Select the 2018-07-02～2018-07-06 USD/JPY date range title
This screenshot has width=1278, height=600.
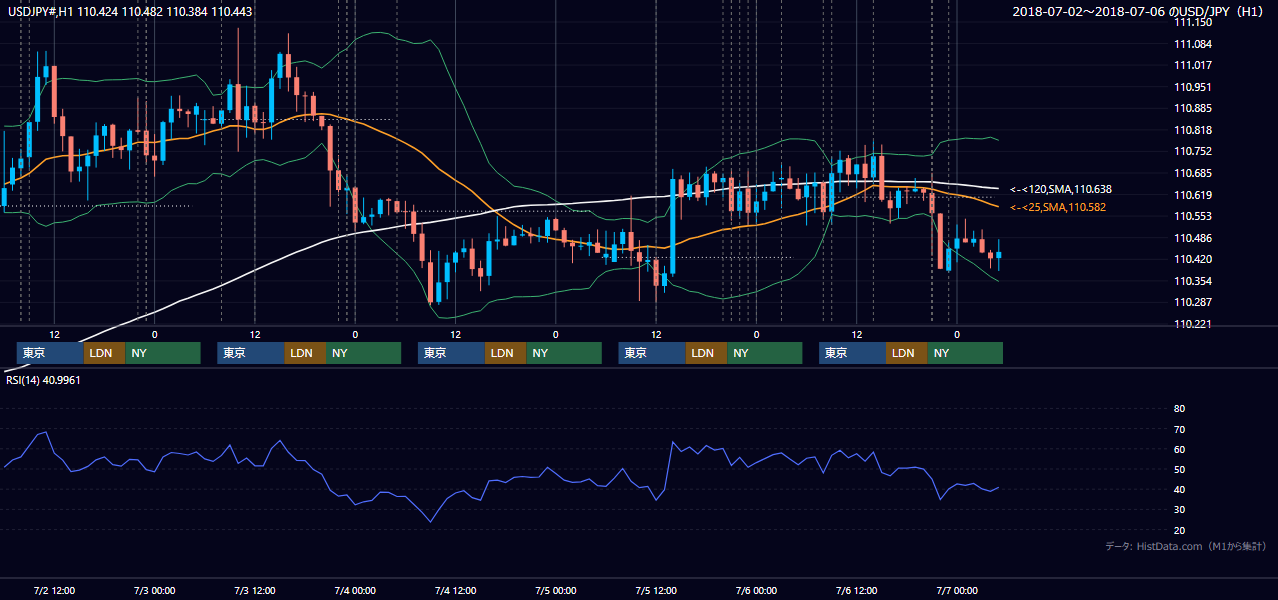click(1140, 12)
